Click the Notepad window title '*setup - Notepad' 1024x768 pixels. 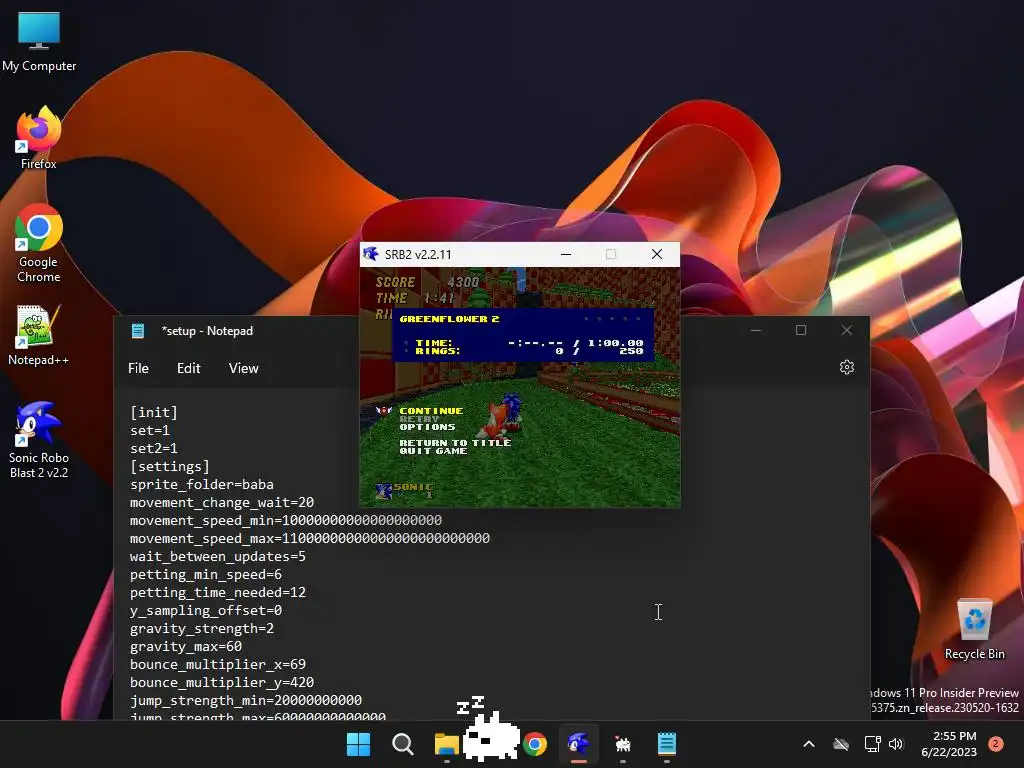207,330
